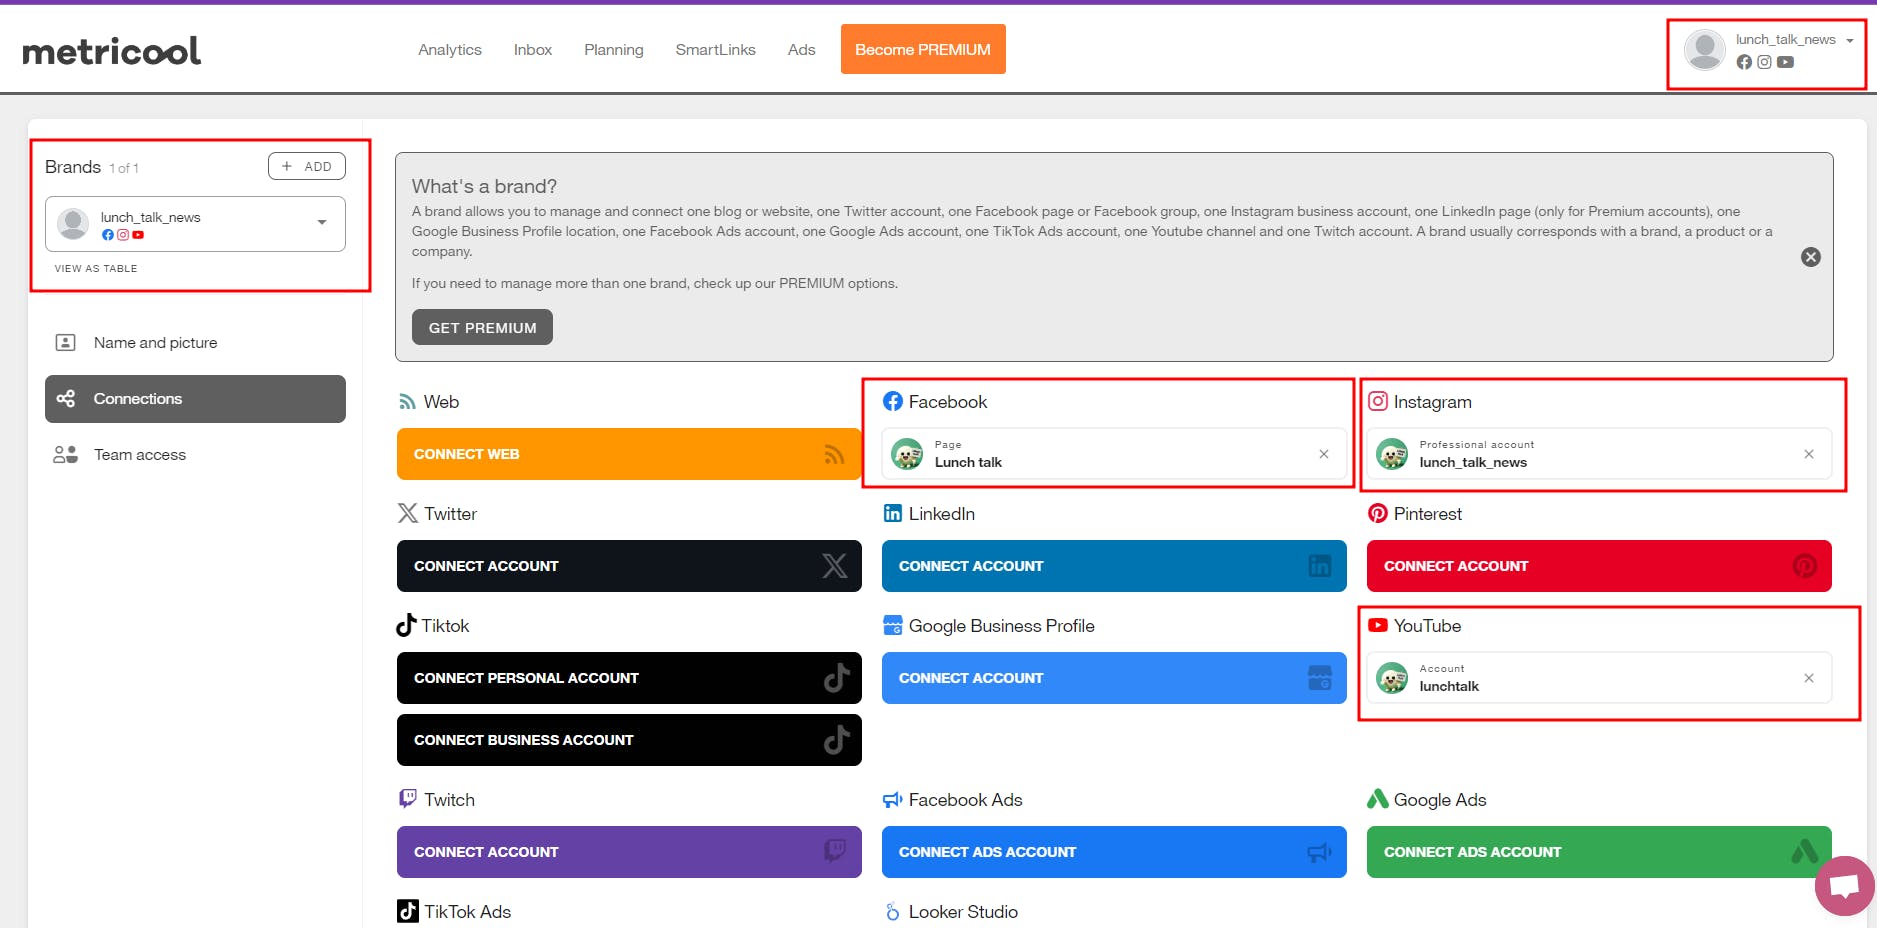Image resolution: width=1877 pixels, height=928 pixels.
Task: Click the Looker Studio heading icon
Action: click(x=893, y=912)
